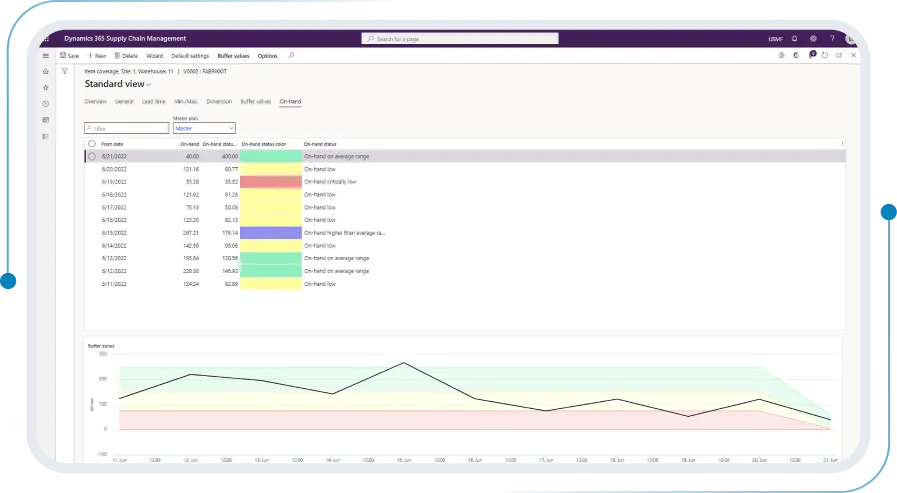Image resolution: width=897 pixels, height=493 pixels.
Task: Click On-hand value 267.21
Action: coord(190,233)
